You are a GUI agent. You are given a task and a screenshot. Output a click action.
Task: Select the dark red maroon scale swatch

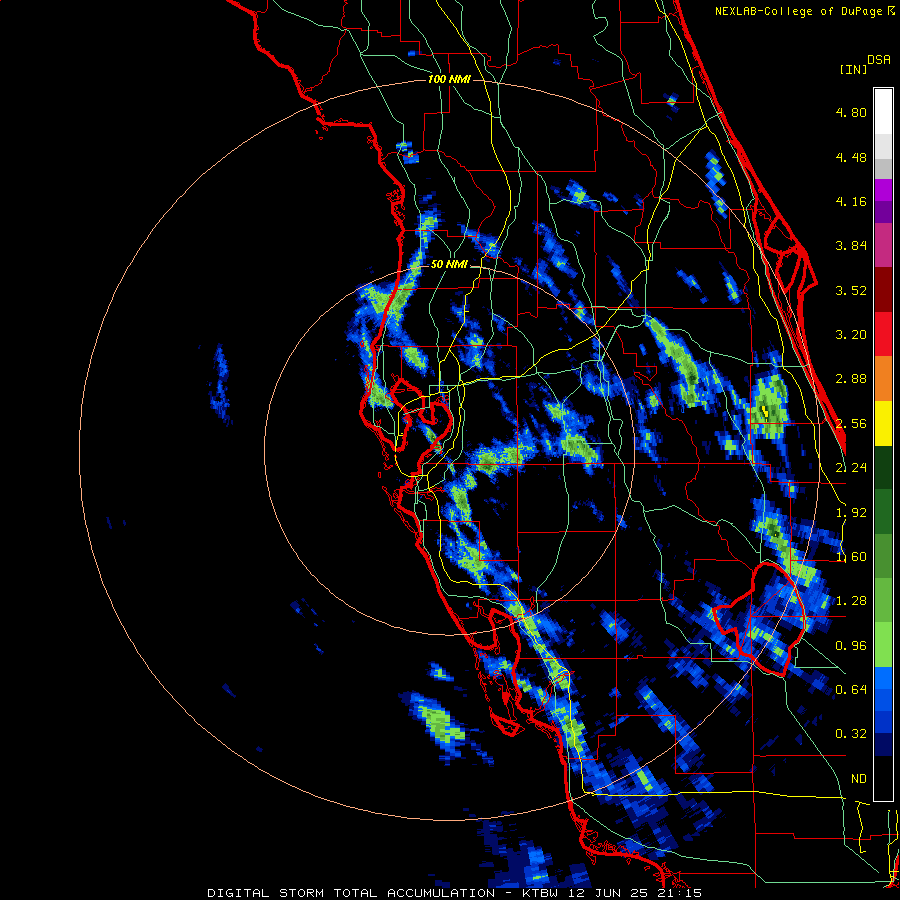click(883, 290)
